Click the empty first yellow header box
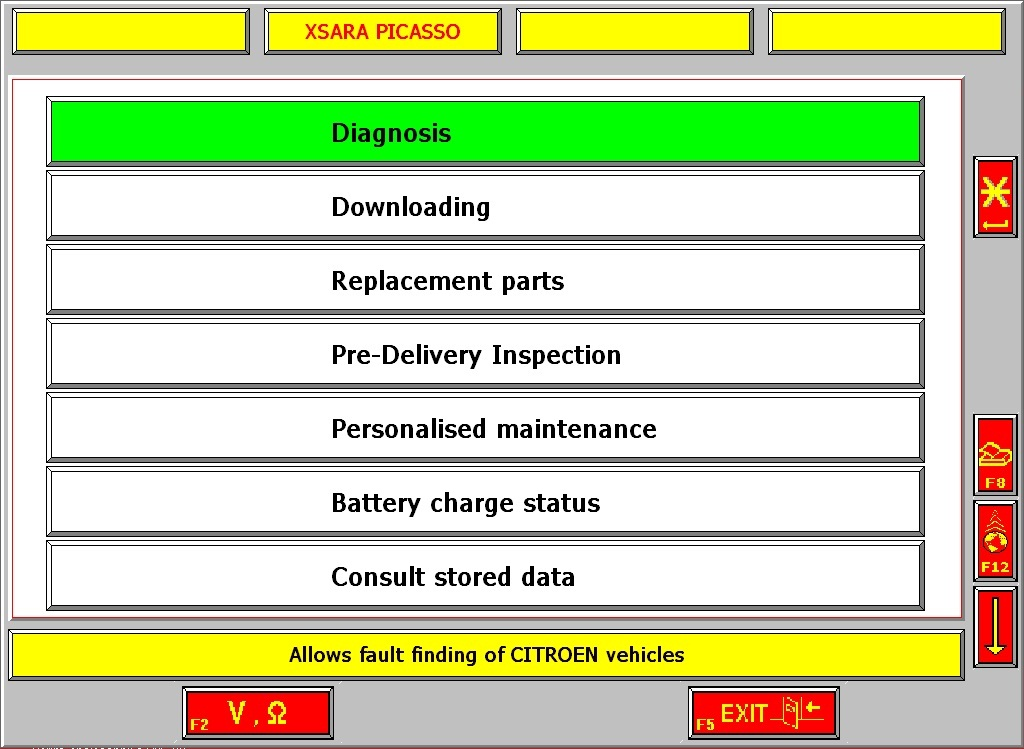The height and width of the screenshot is (749, 1024). pos(130,32)
